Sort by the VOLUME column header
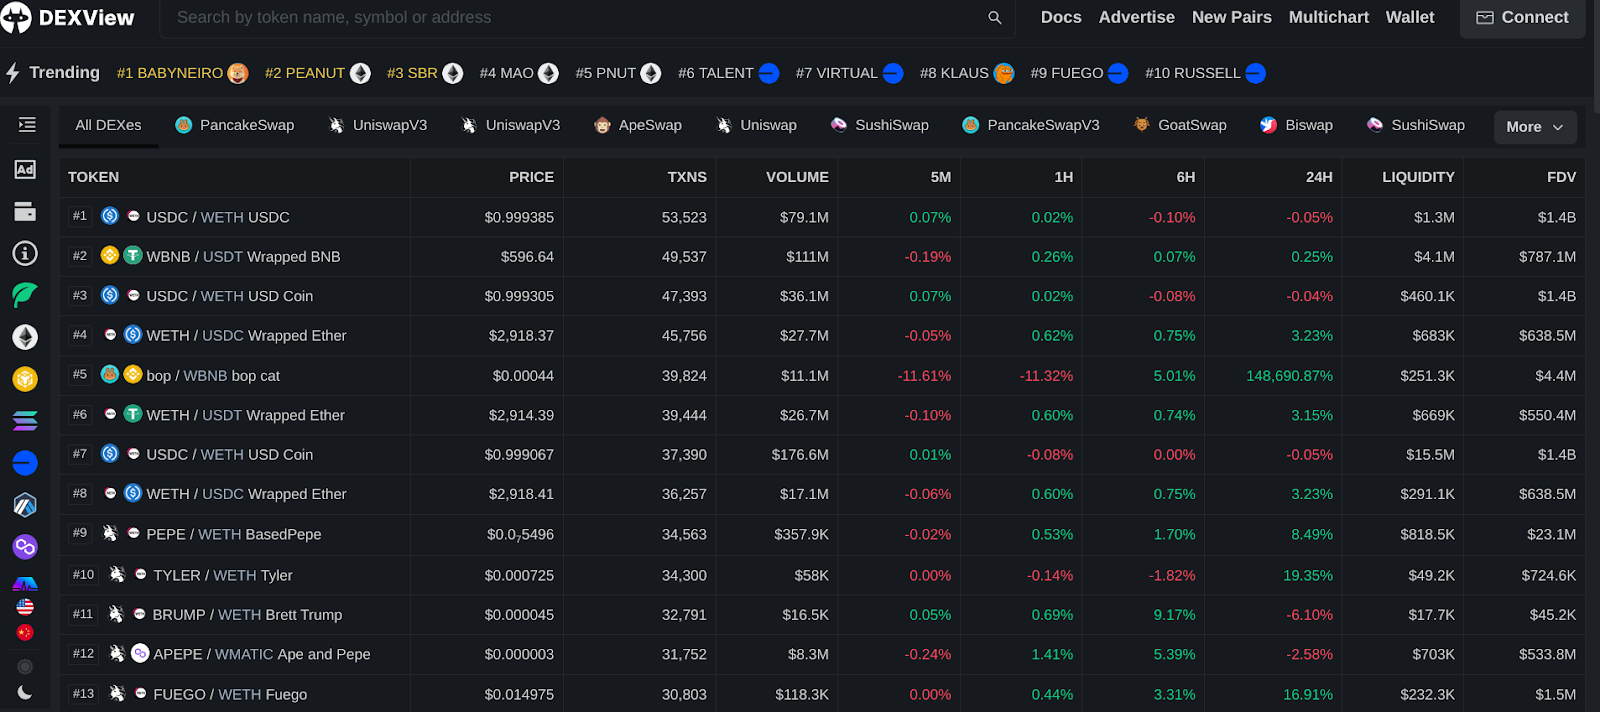1600x712 pixels. (x=797, y=177)
